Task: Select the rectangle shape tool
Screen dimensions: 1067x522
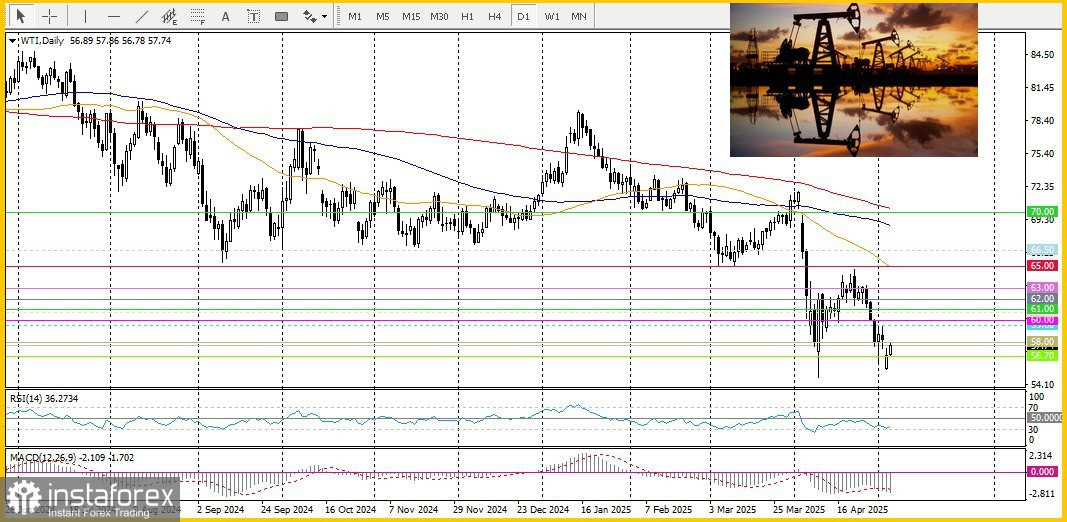Action: (281, 16)
